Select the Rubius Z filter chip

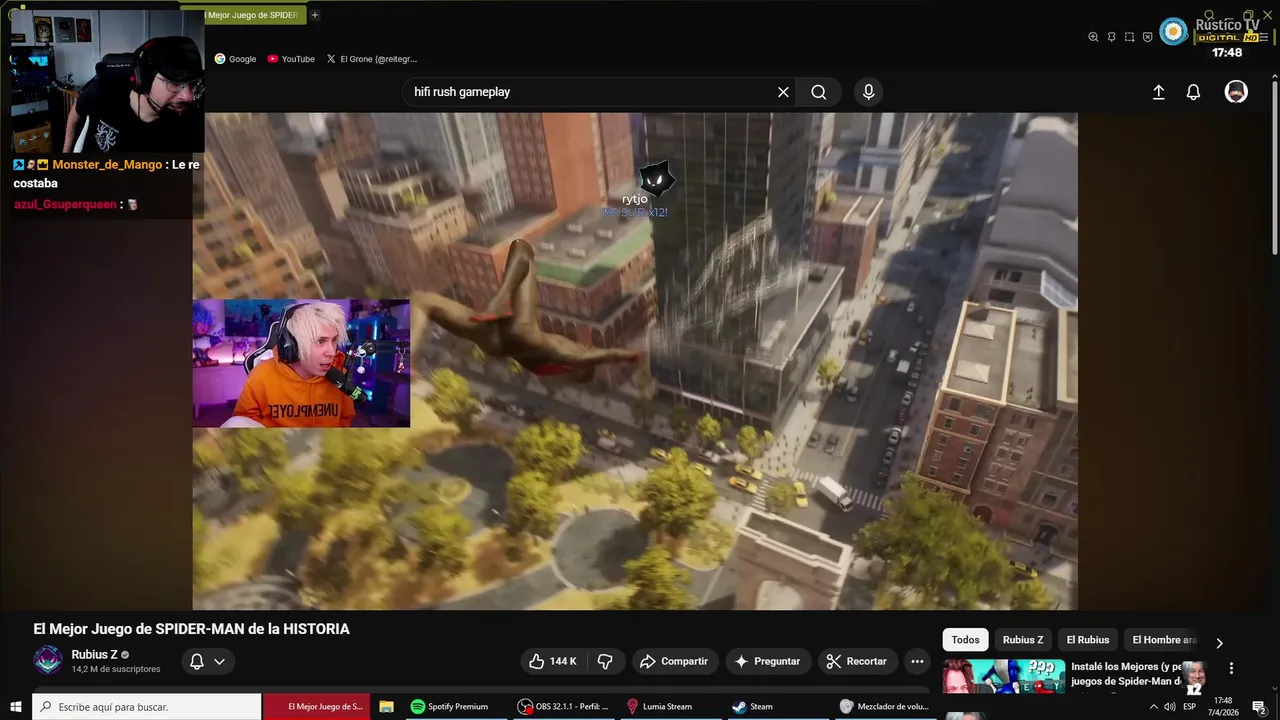coord(1023,640)
